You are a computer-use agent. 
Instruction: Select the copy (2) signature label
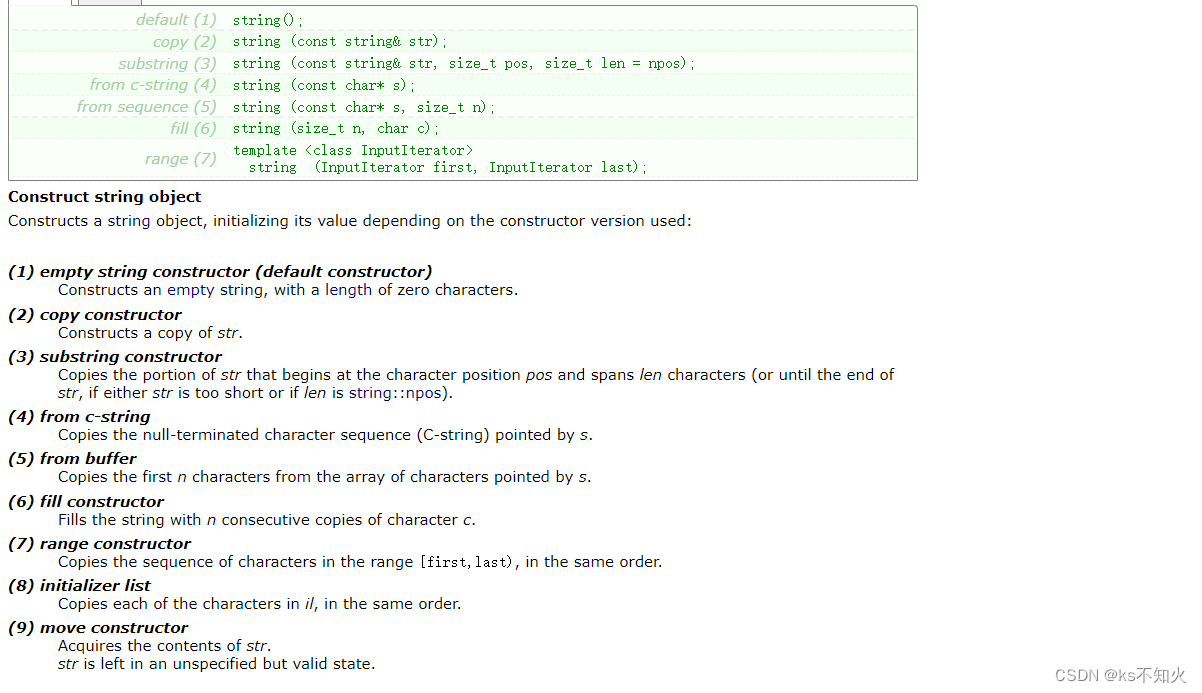pyautogui.click(x=184, y=42)
